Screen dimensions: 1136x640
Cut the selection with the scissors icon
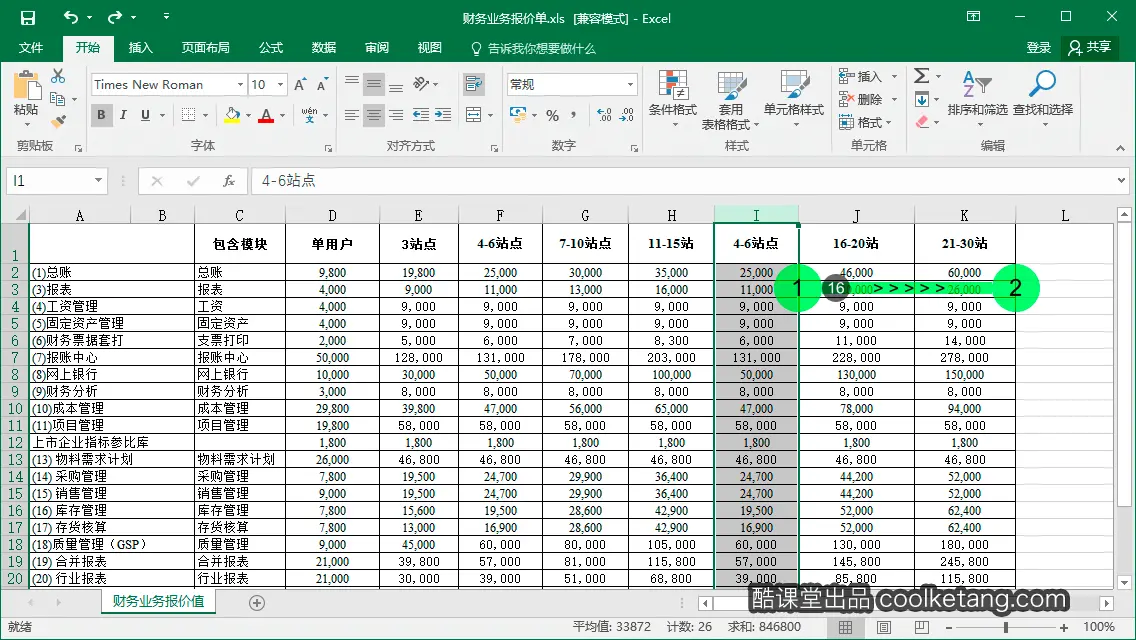click(58, 76)
